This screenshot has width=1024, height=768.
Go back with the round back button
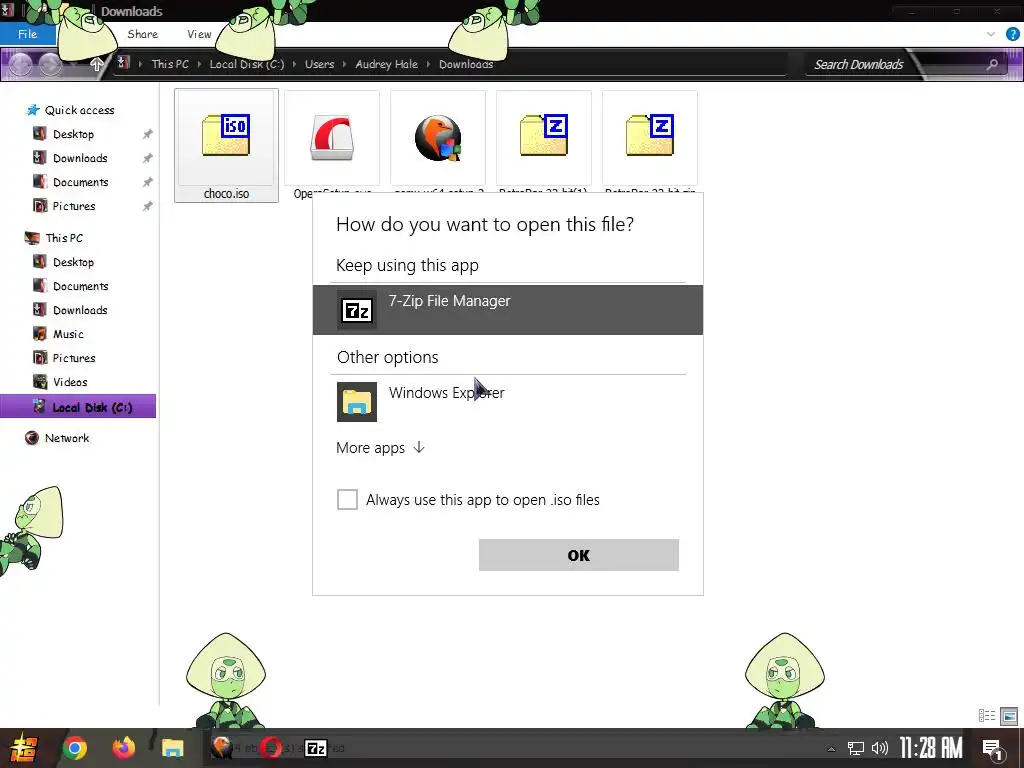pyautogui.click(x=19, y=64)
